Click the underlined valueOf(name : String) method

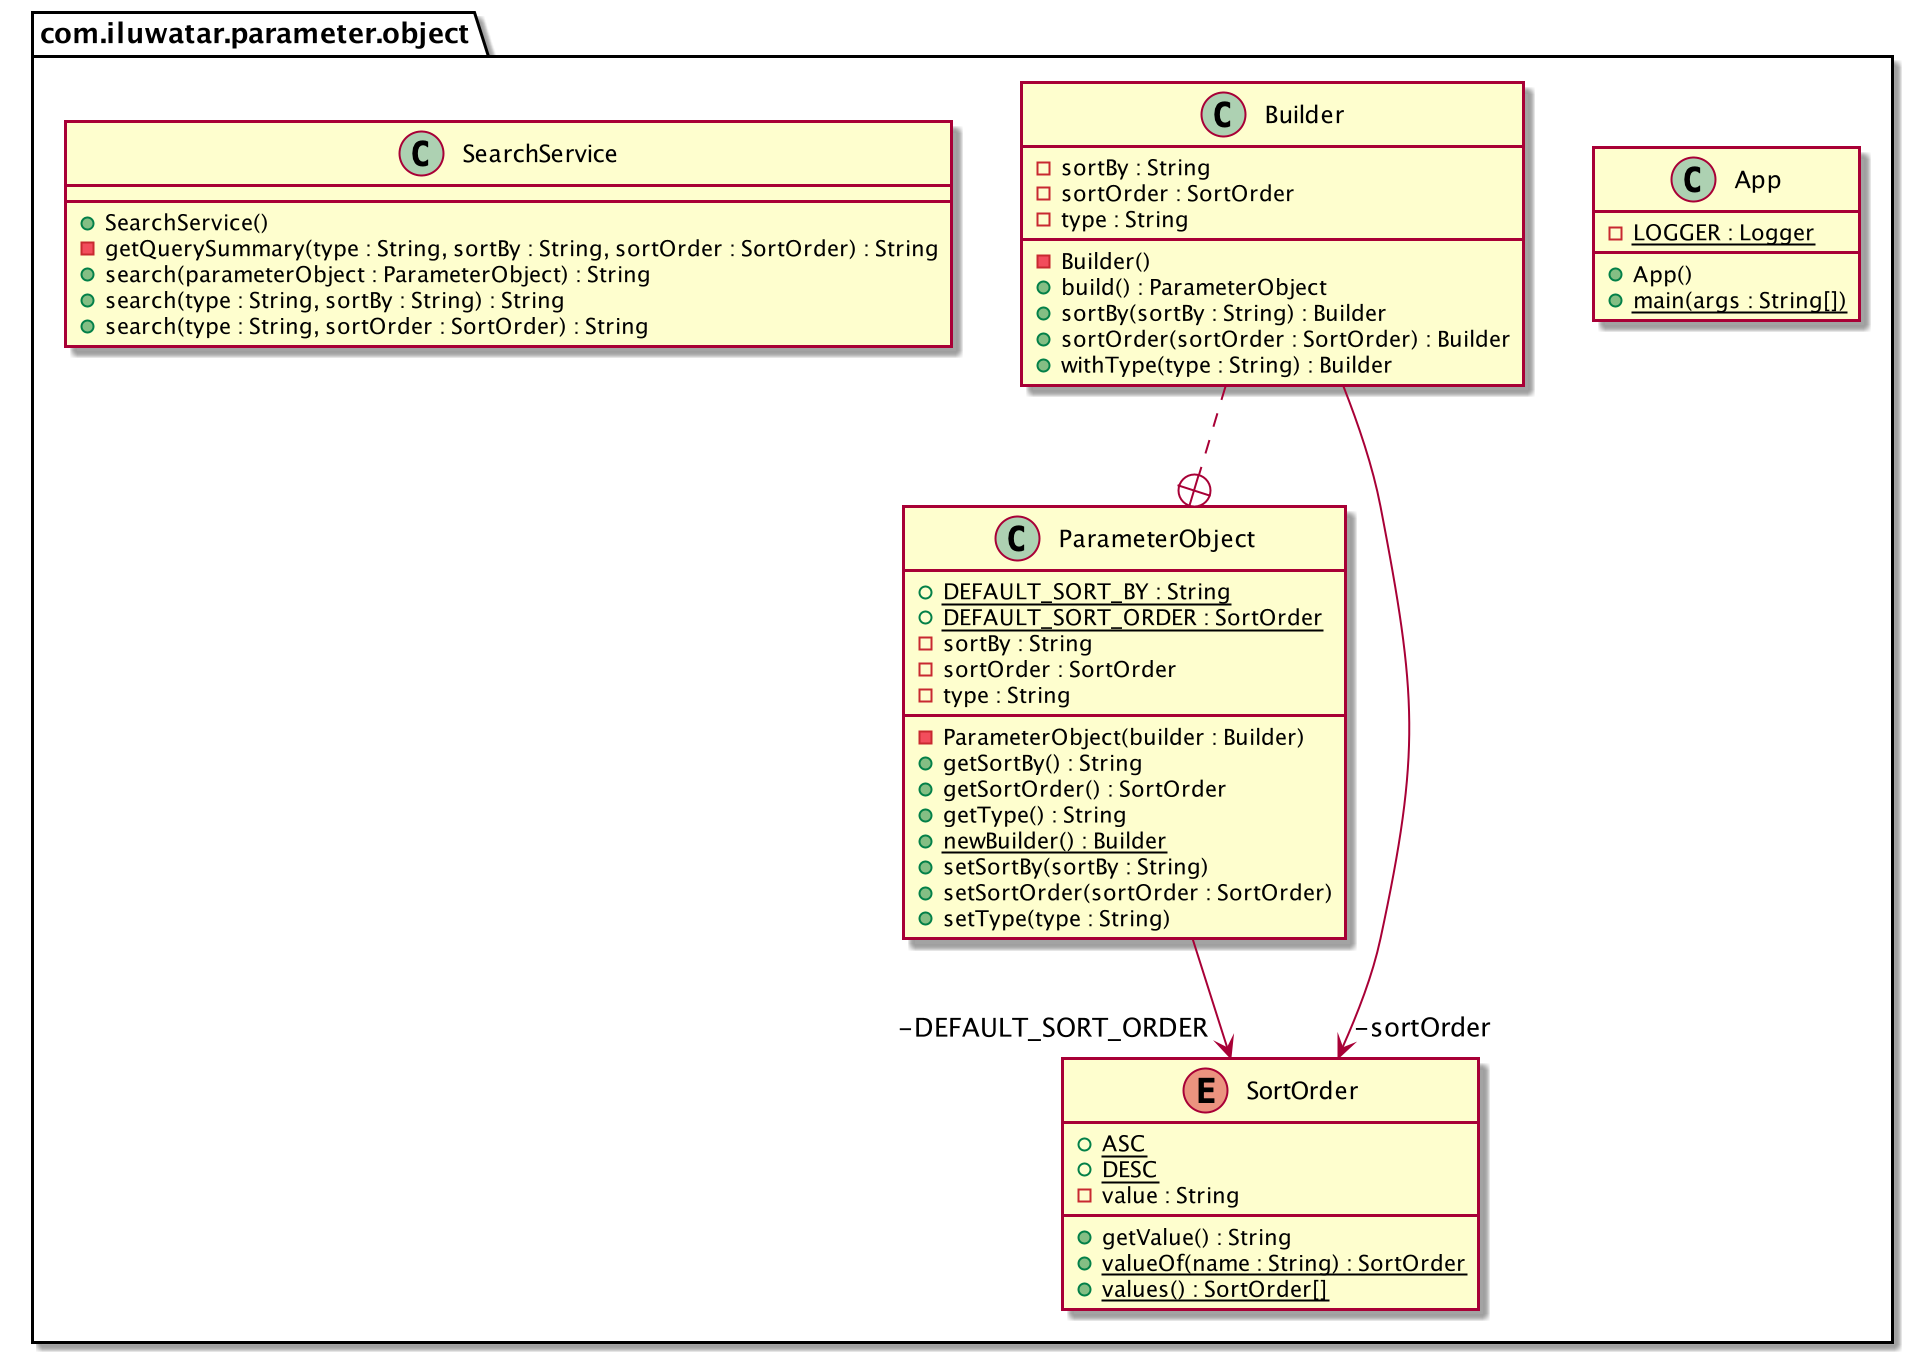coord(1283,1264)
